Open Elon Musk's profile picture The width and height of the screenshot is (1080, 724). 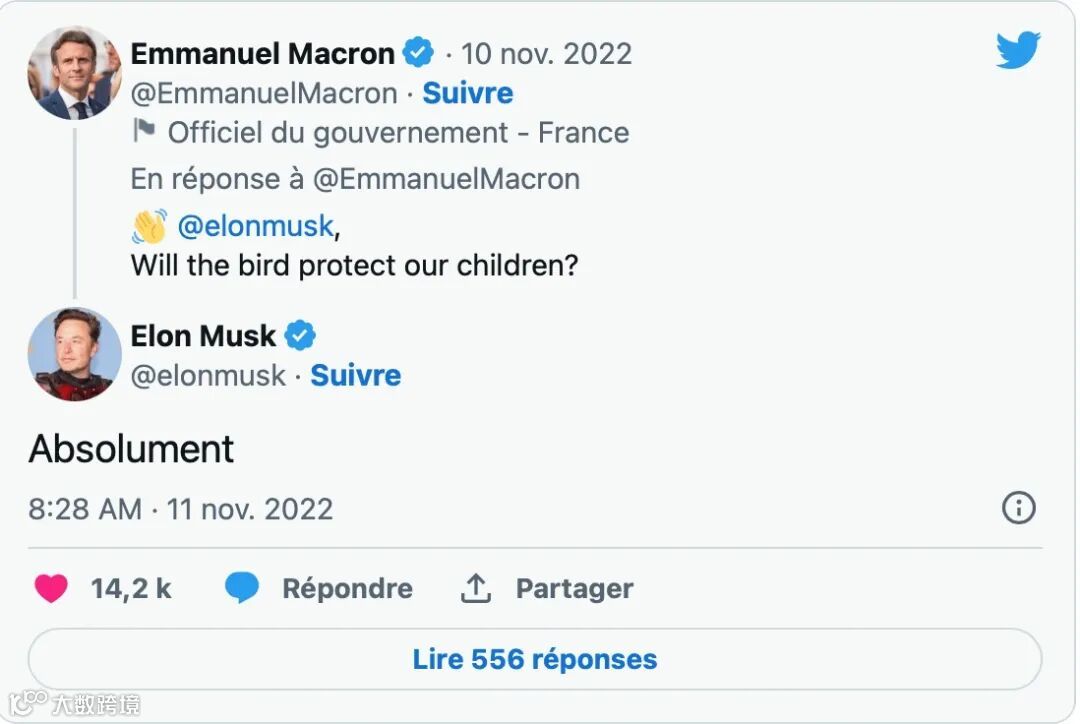(75, 354)
